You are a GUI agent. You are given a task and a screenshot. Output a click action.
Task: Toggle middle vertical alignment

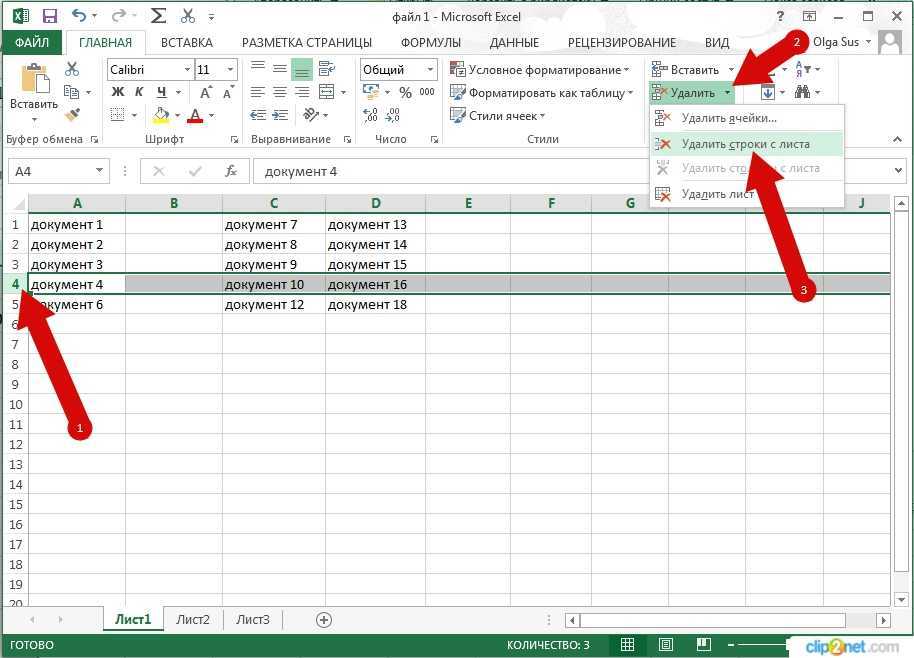point(280,69)
